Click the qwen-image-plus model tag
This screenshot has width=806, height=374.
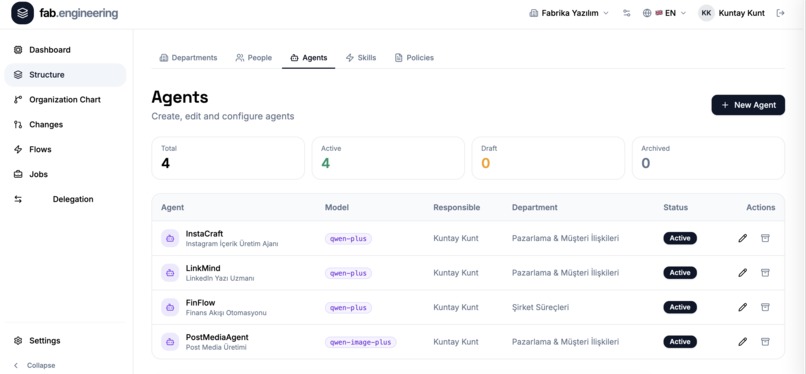[360, 342]
